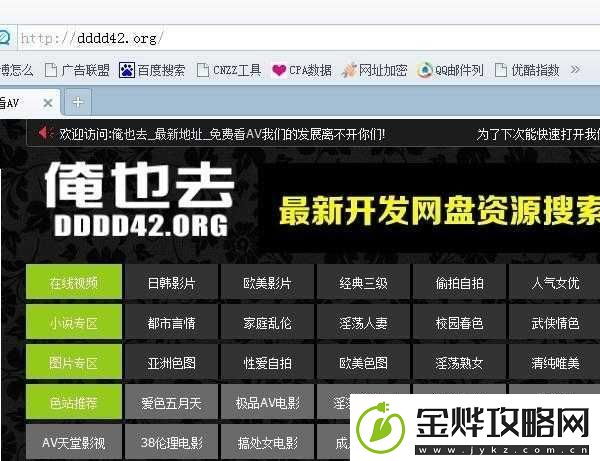Open the 经典三级 section
The height and width of the screenshot is (461, 600).
[x=363, y=282]
